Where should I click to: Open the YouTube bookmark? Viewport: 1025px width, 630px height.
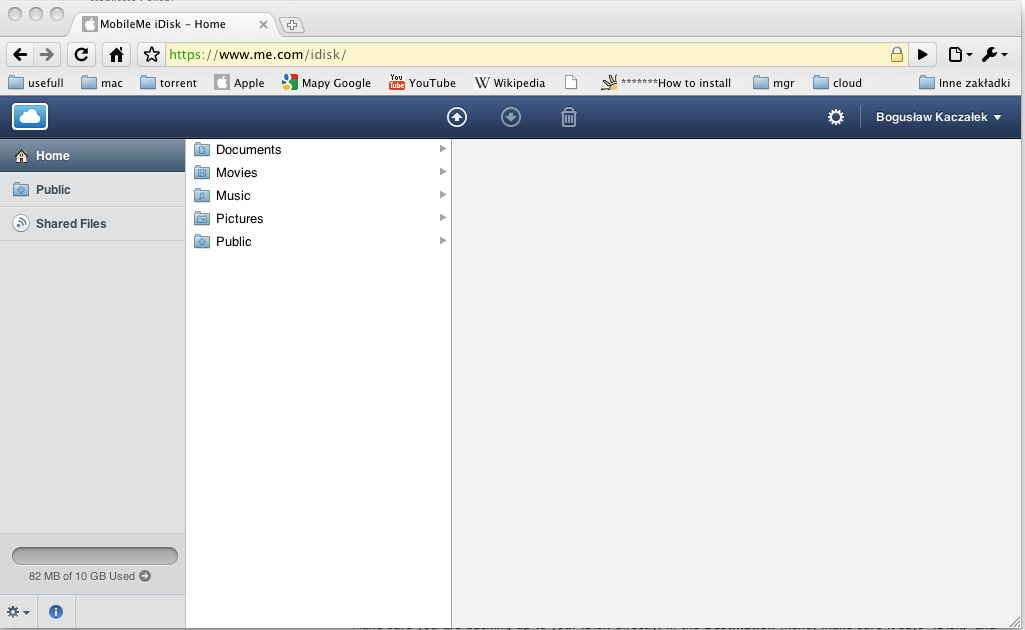pyautogui.click(x=422, y=83)
